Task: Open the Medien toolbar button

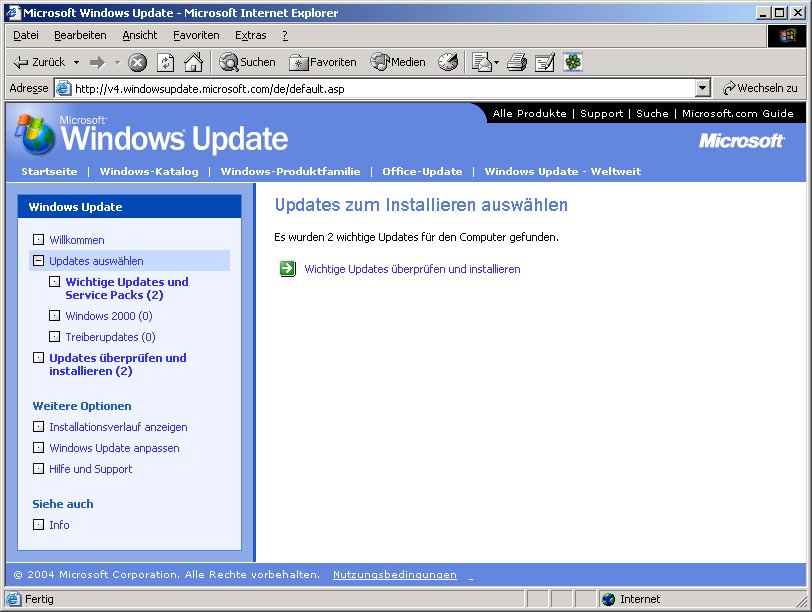Action: click(x=398, y=62)
